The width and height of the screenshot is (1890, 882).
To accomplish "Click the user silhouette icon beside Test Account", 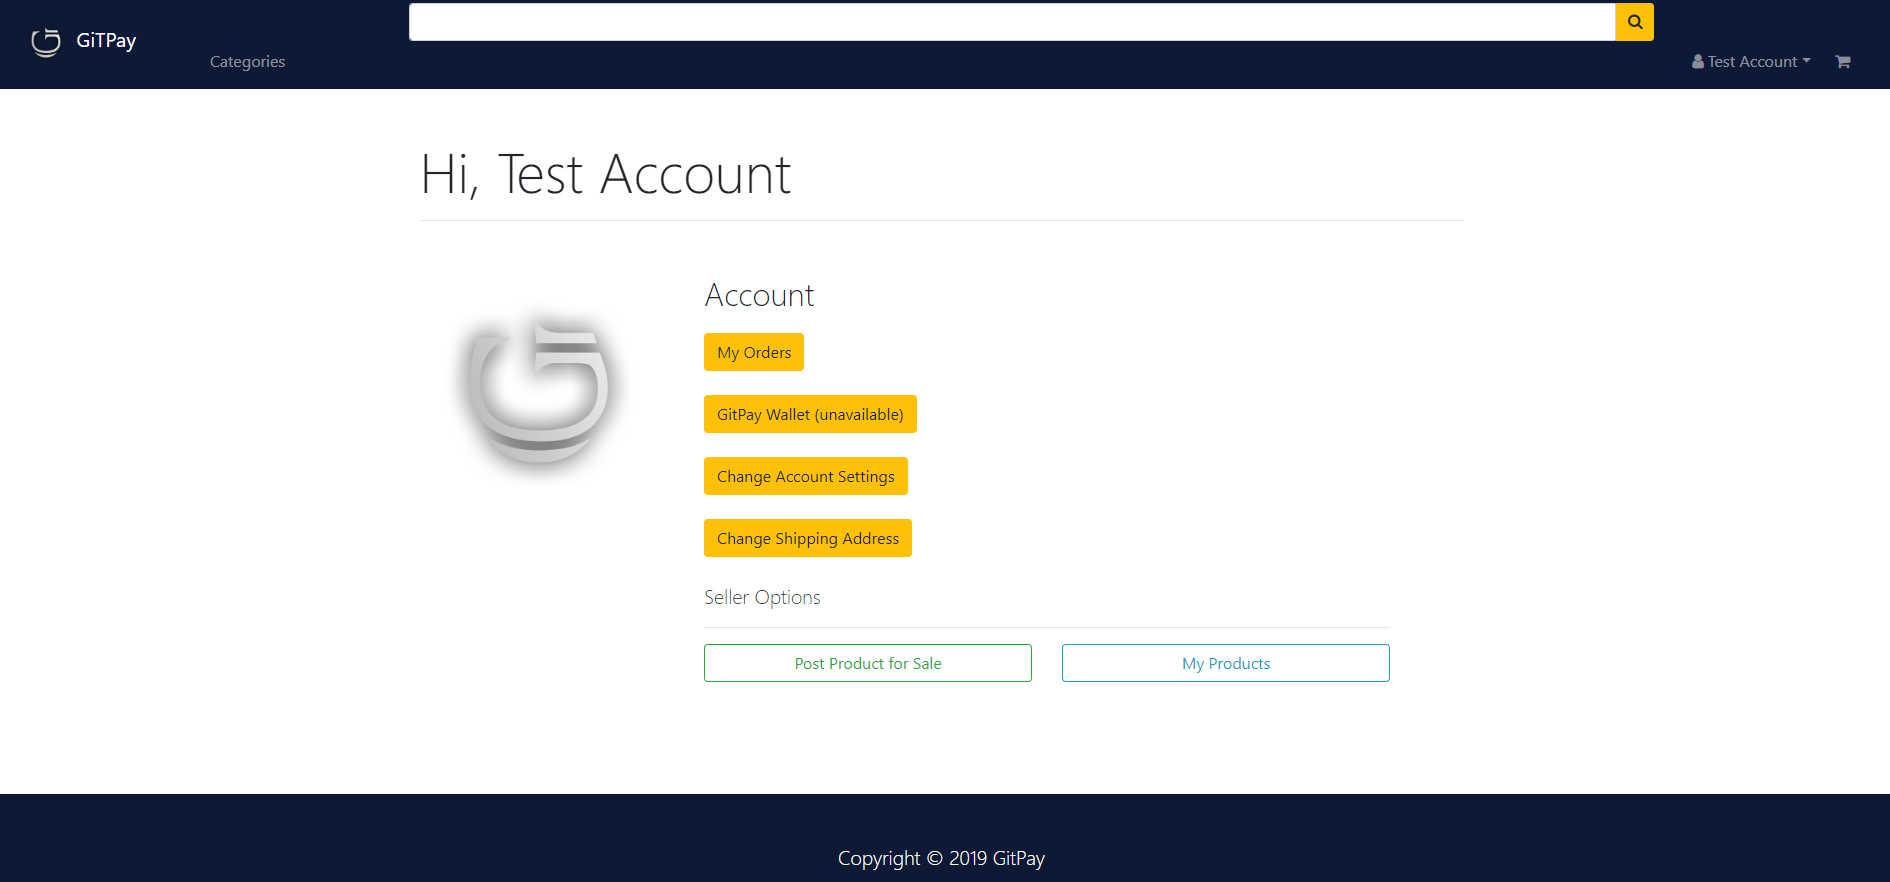I will coord(1698,62).
